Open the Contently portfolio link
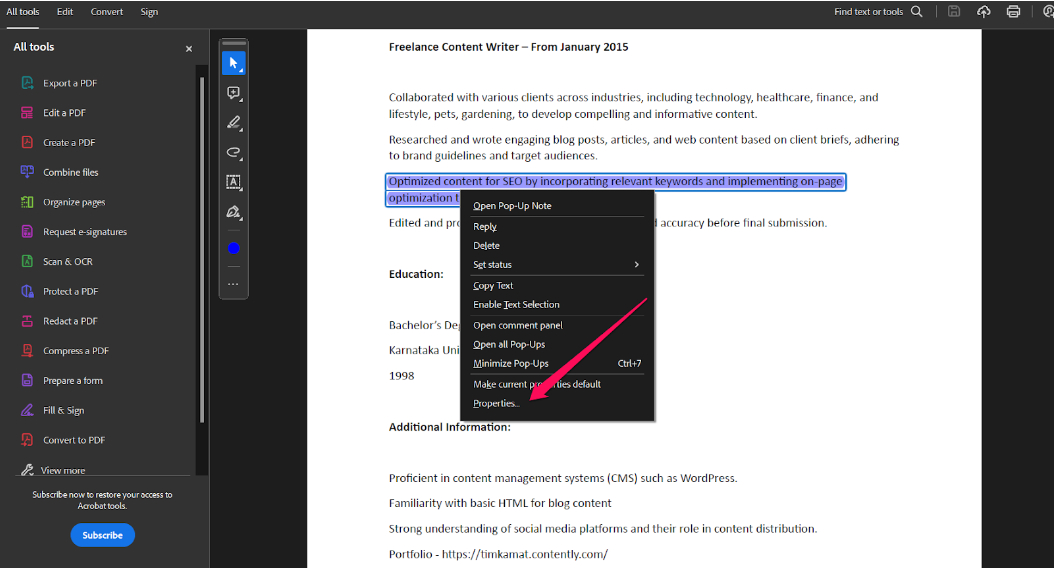1054x569 pixels. (x=525, y=555)
